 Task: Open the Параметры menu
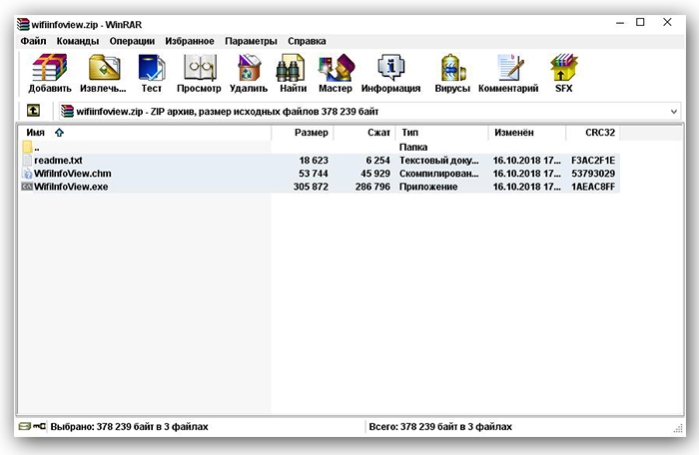click(251, 41)
